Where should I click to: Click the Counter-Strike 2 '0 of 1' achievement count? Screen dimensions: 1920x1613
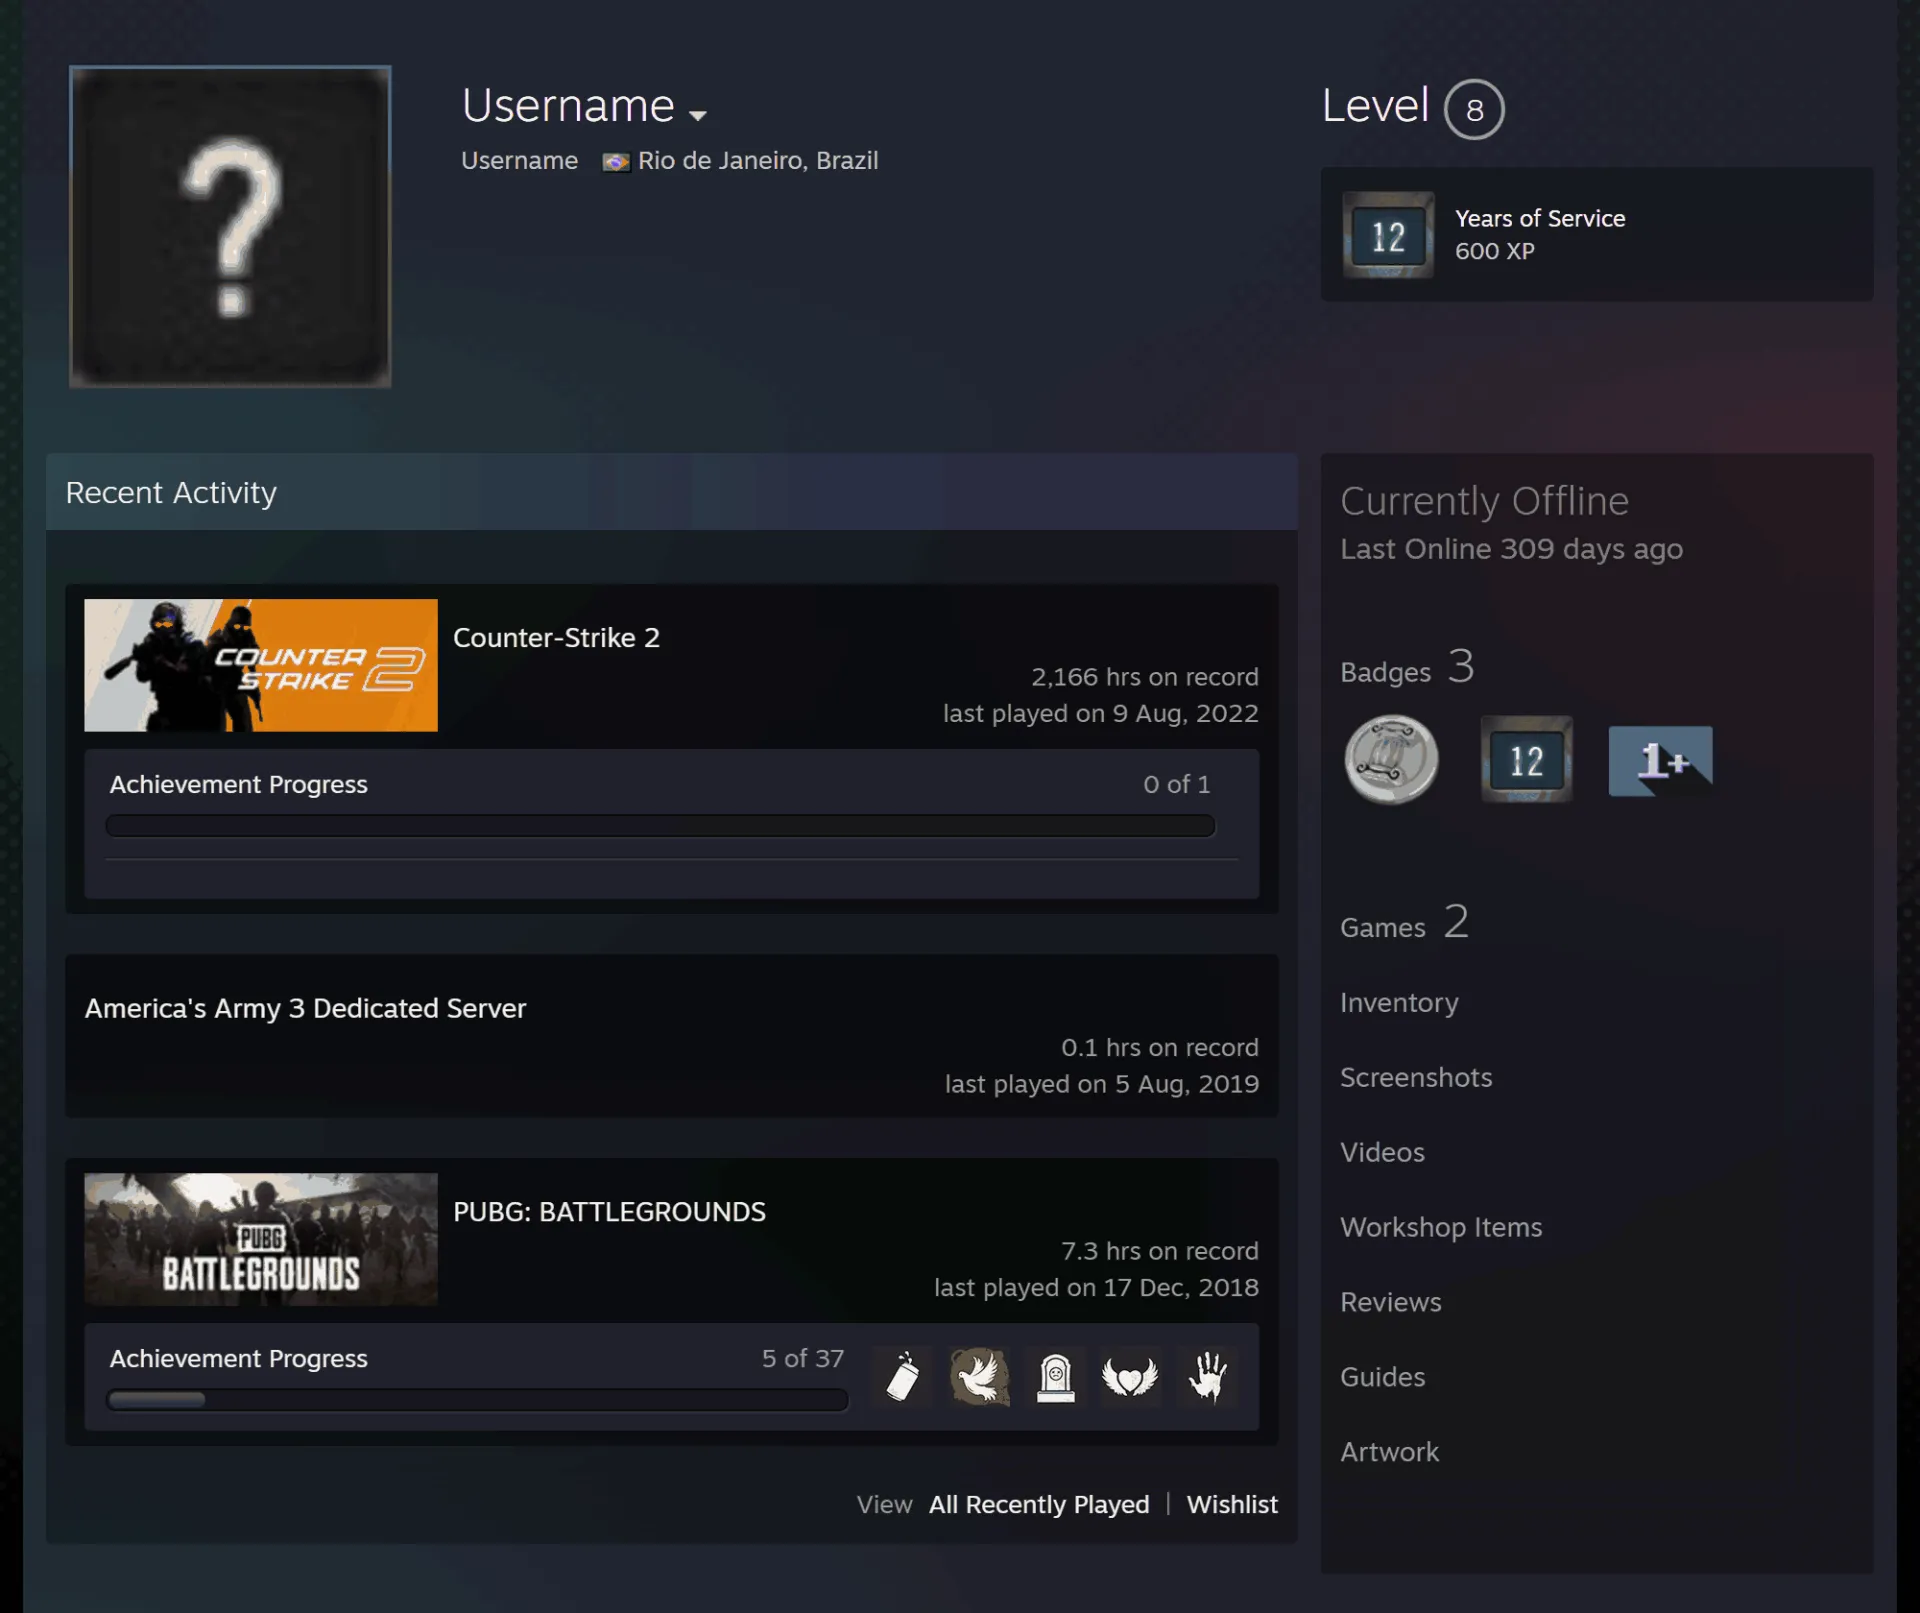(x=1177, y=785)
